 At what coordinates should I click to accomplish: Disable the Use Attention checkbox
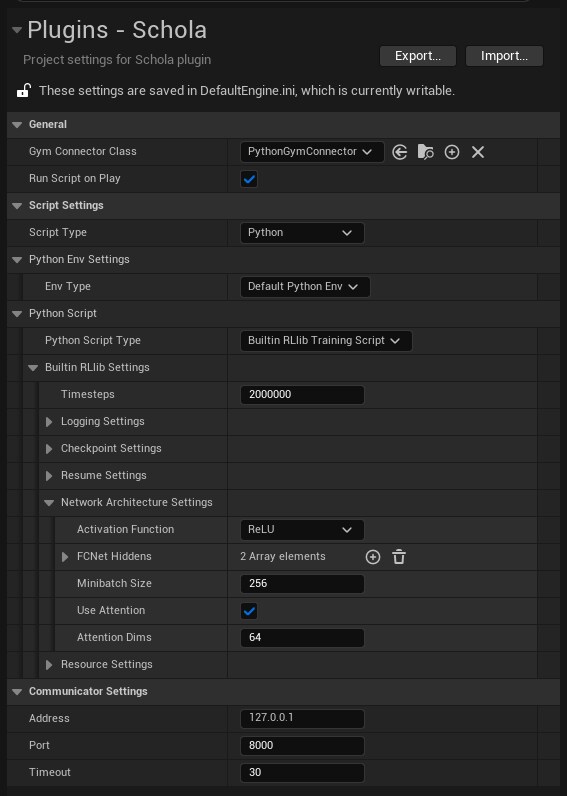(x=249, y=611)
